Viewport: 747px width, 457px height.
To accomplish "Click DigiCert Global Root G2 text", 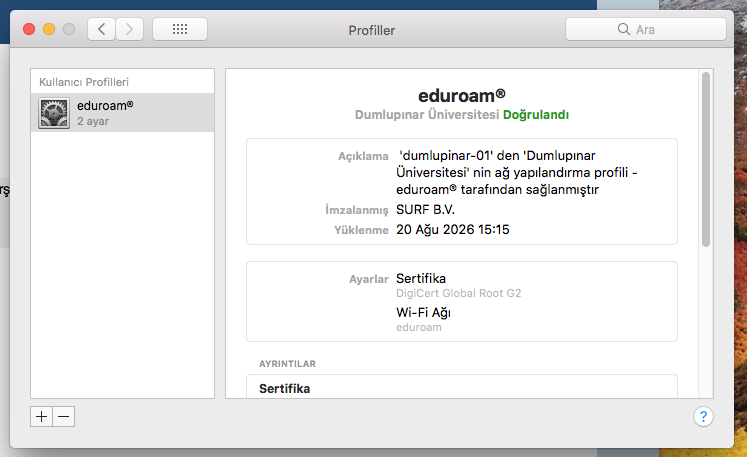I will click(x=458, y=293).
